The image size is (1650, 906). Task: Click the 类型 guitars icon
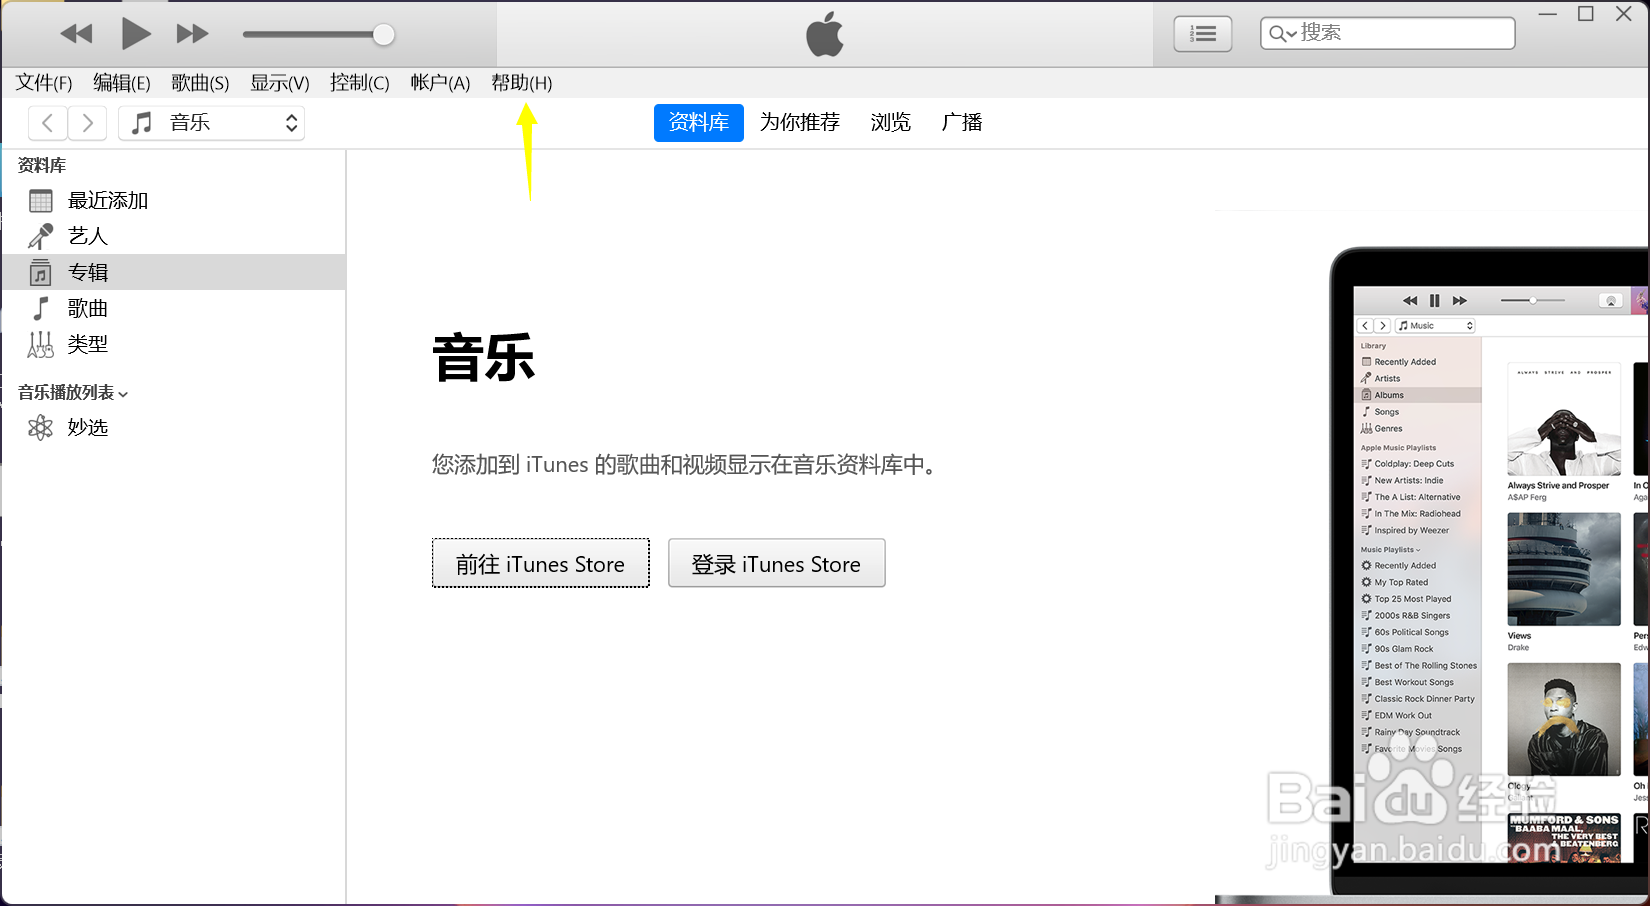pyautogui.click(x=41, y=344)
